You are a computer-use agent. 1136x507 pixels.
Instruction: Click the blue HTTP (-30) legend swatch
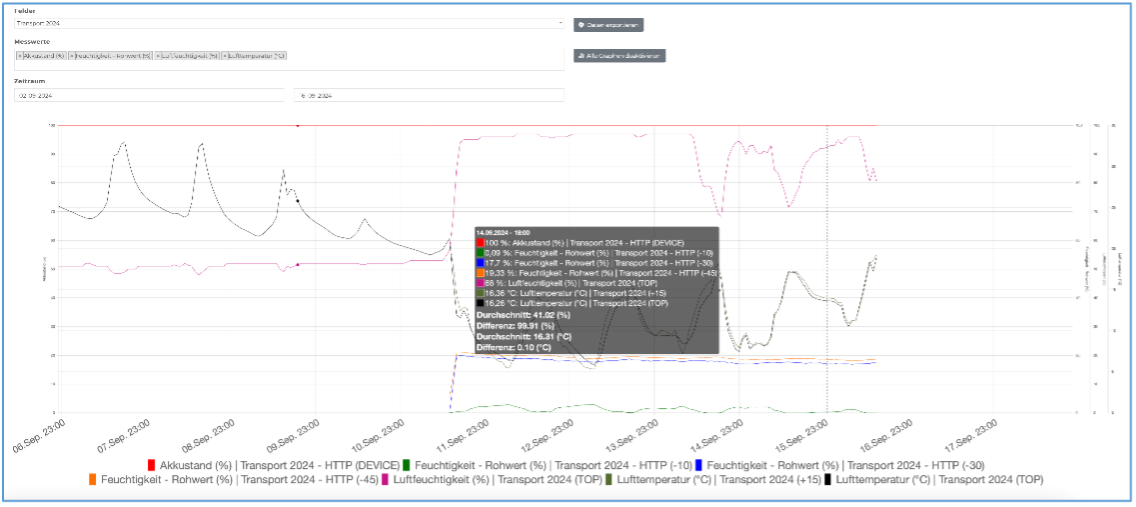point(698,465)
